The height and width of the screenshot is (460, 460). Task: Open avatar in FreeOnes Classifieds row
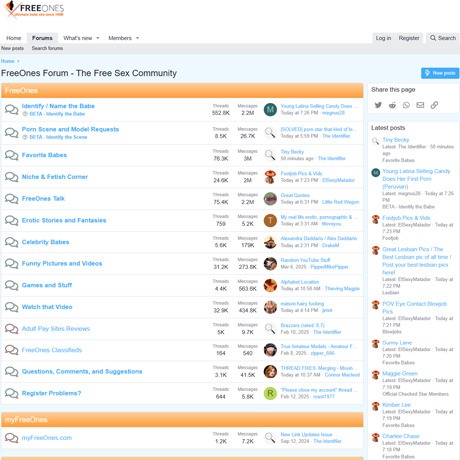click(x=270, y=350)
